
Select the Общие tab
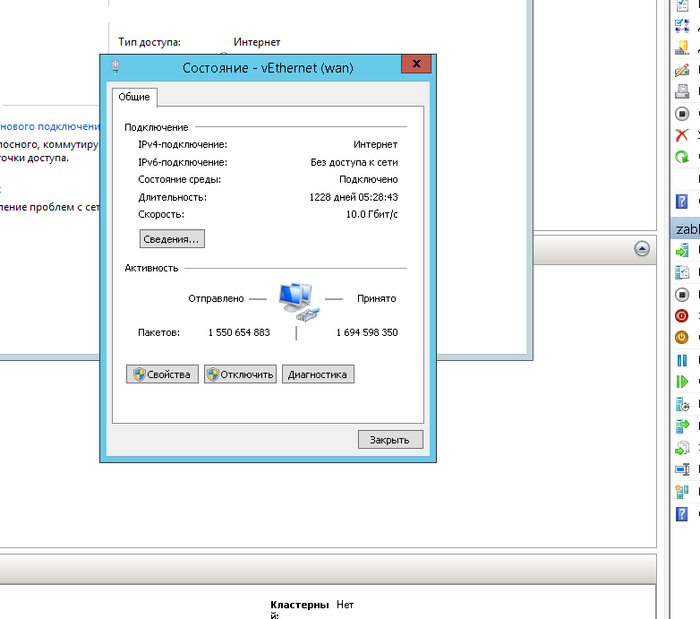pos(134,97)
